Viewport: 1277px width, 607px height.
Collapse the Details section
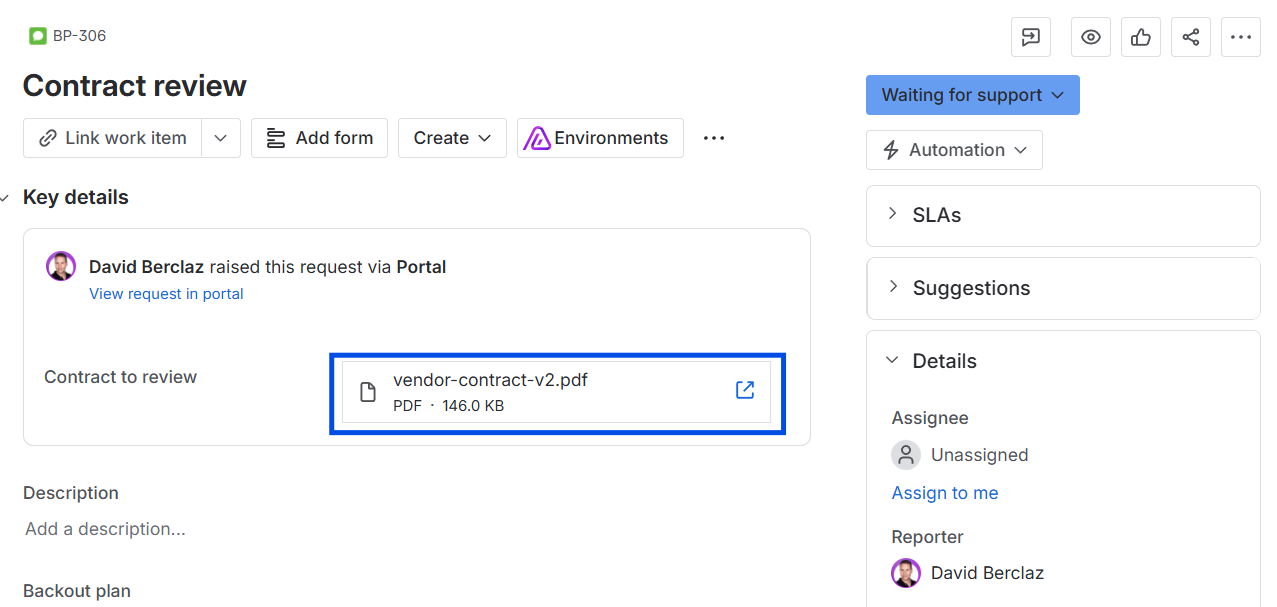[893, 361]
